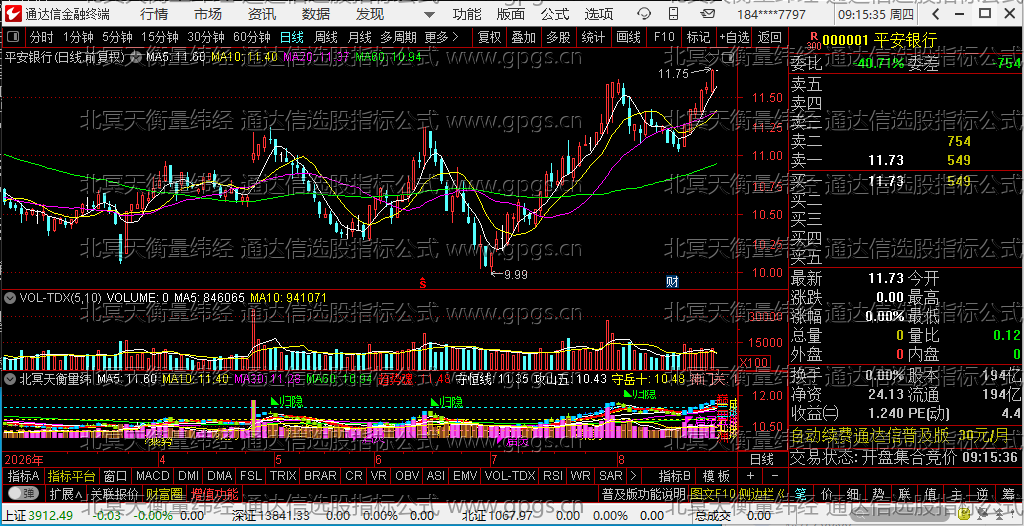Click the refresh/connection icon in title bar
Screen dimensions: 1024x526
click(645, 14)
